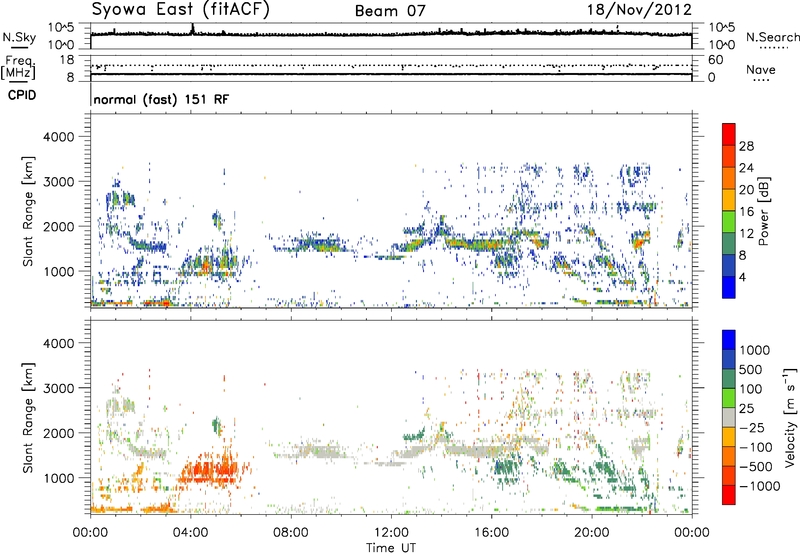
Task: Click the power colorbar value '16'
Action: [746, 212]
